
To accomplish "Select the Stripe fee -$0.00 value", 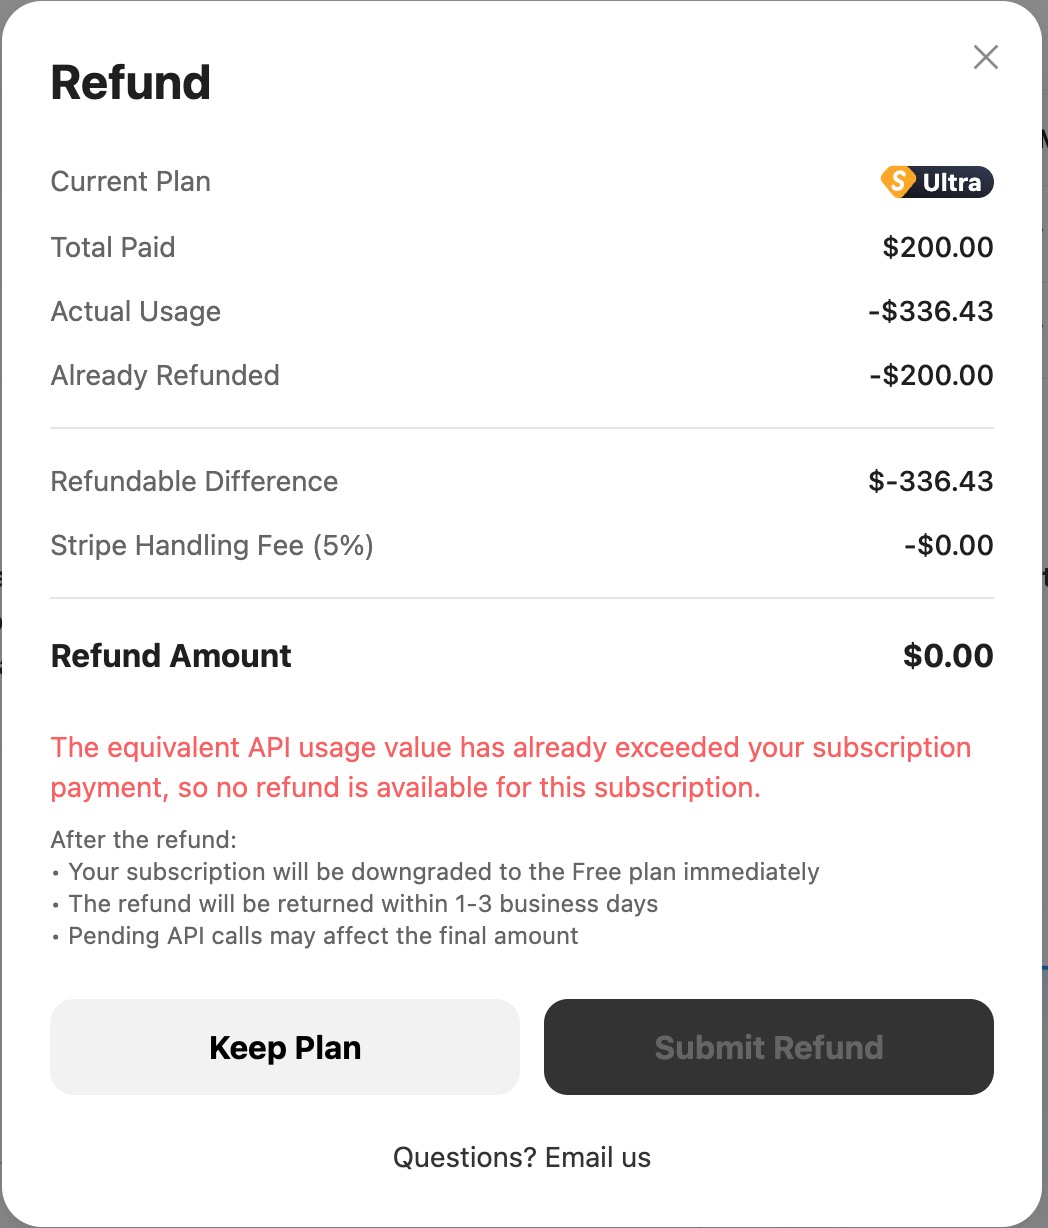I will [x=948, y=545].
